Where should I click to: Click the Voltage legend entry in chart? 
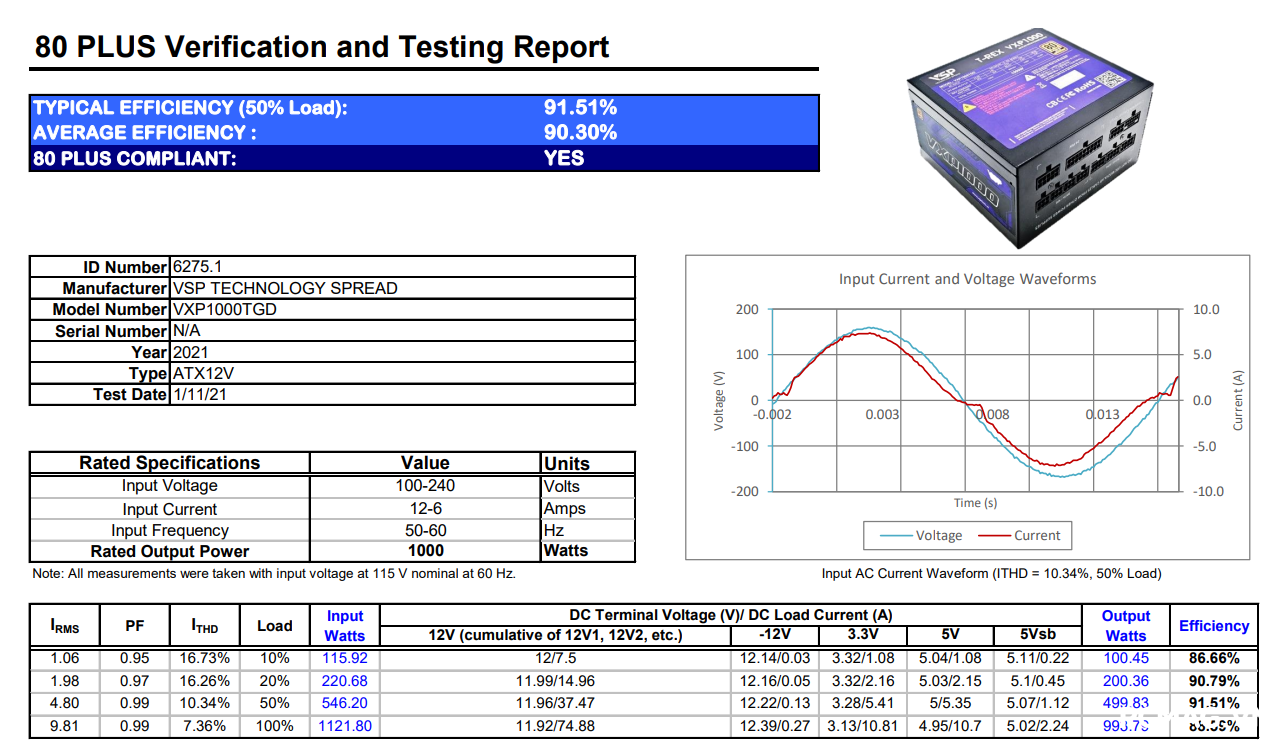click(x=925, y=535)
